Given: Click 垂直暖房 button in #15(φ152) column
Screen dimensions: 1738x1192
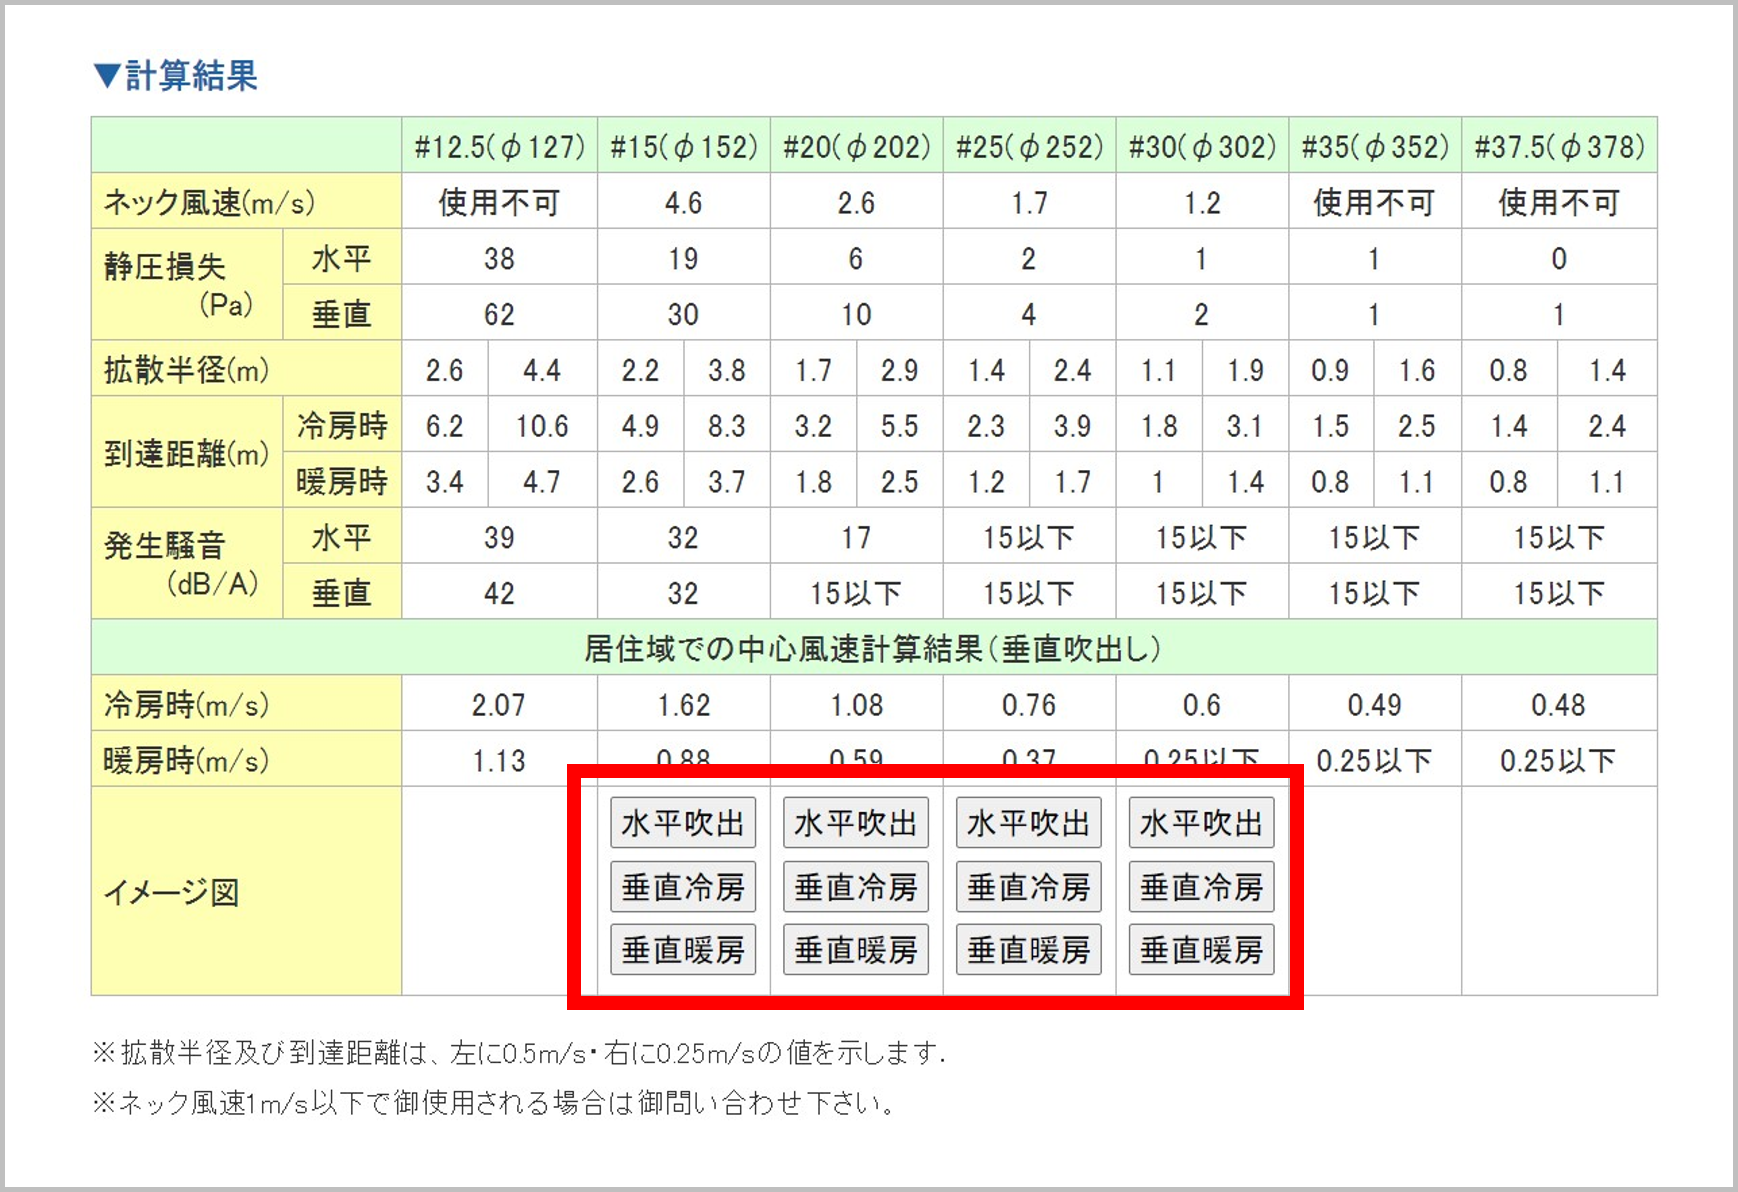Looking at the screenshot, I should click(x=683, y=950).
